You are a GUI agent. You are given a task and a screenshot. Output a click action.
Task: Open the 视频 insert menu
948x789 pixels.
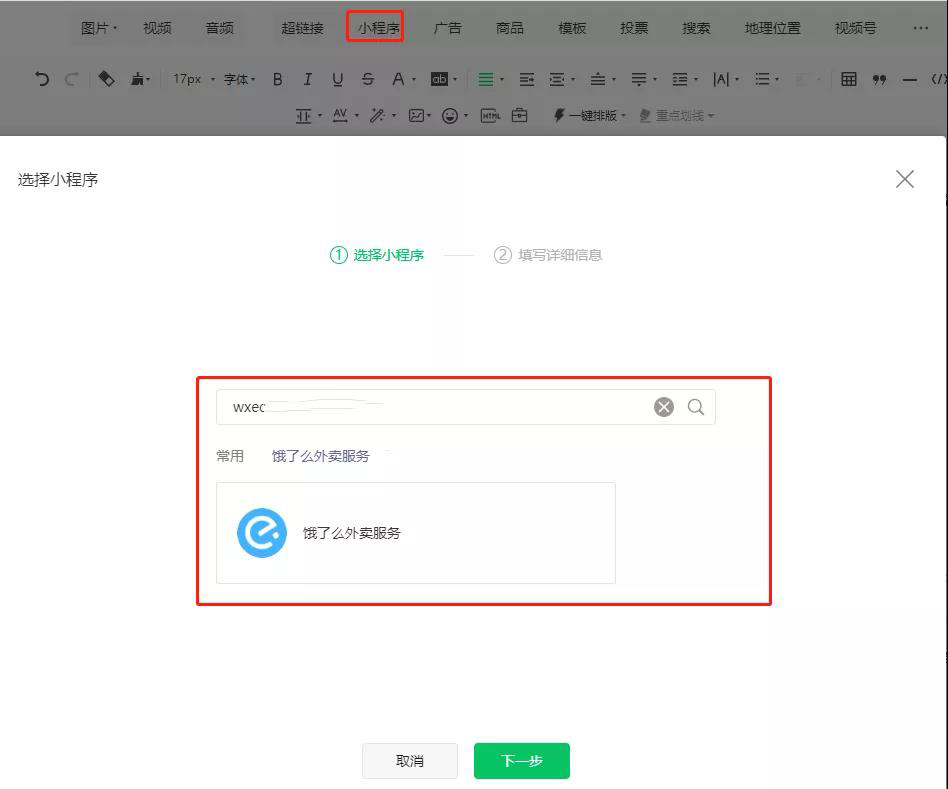[x=157, y=28]
